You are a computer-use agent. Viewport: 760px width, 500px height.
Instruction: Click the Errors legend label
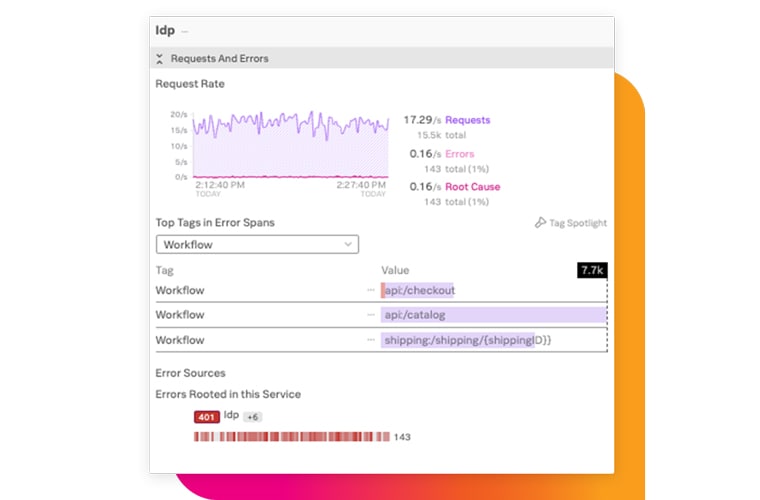[x=459, y=154]
